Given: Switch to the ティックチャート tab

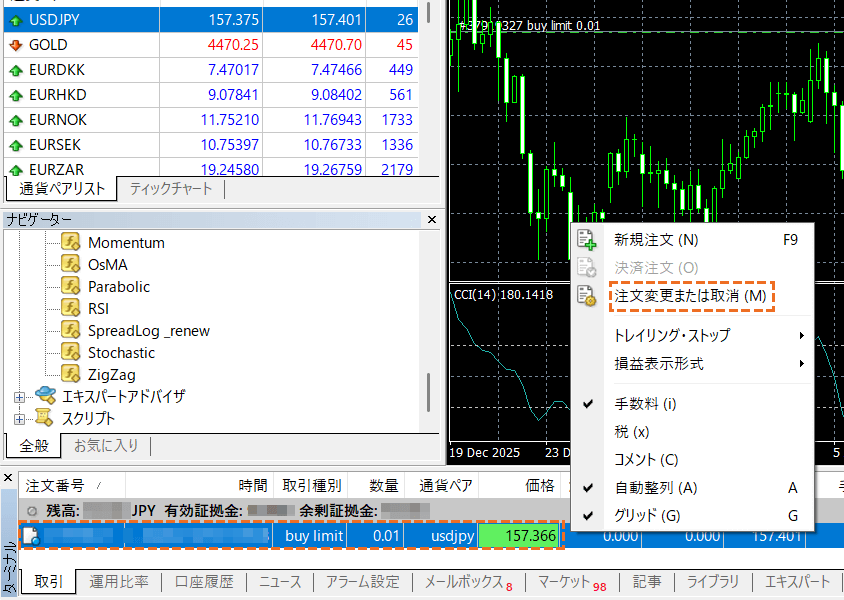Looking at the screenshot, I should point(170,189).
